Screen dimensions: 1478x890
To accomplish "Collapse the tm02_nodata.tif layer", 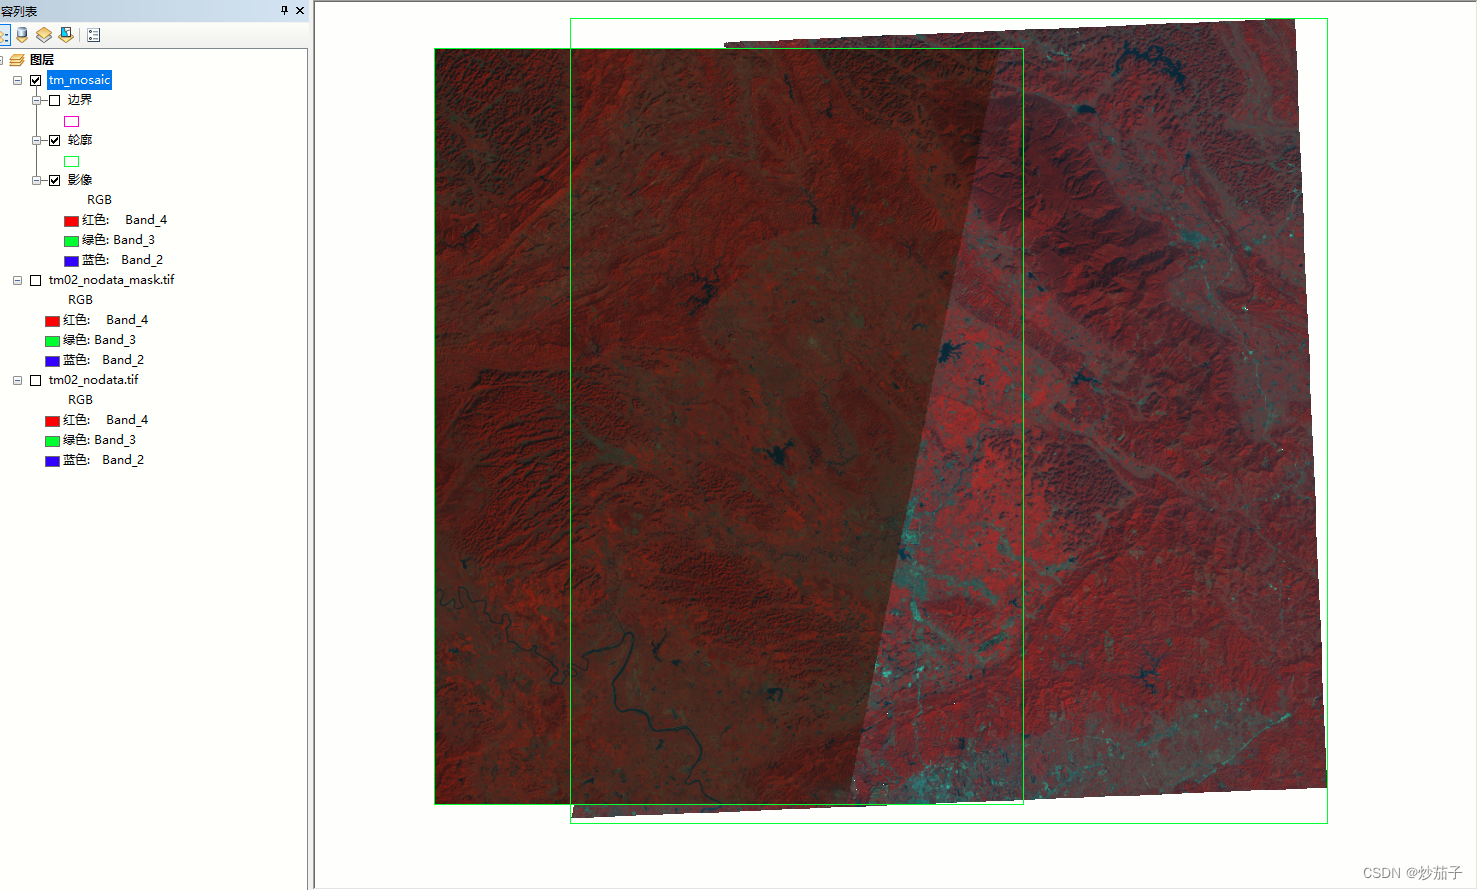I will click(17, 380).
